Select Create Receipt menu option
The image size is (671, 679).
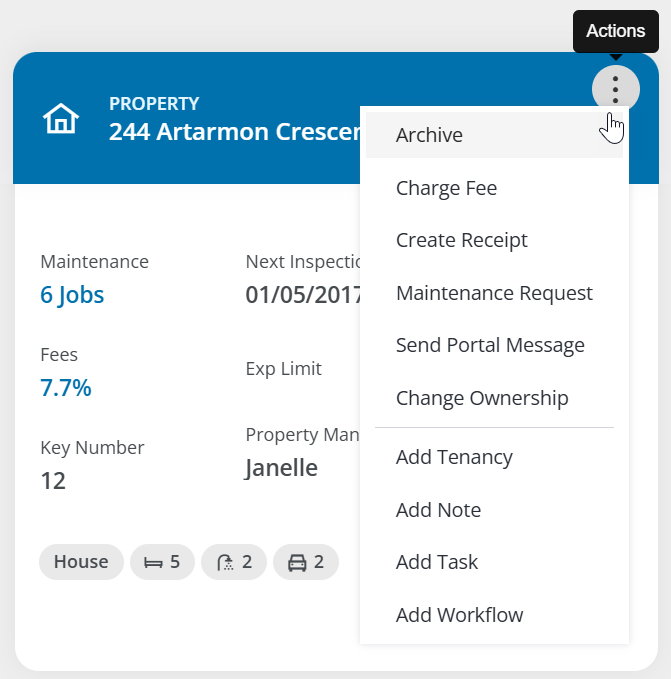pyautogui.click(x=461, y=240)
